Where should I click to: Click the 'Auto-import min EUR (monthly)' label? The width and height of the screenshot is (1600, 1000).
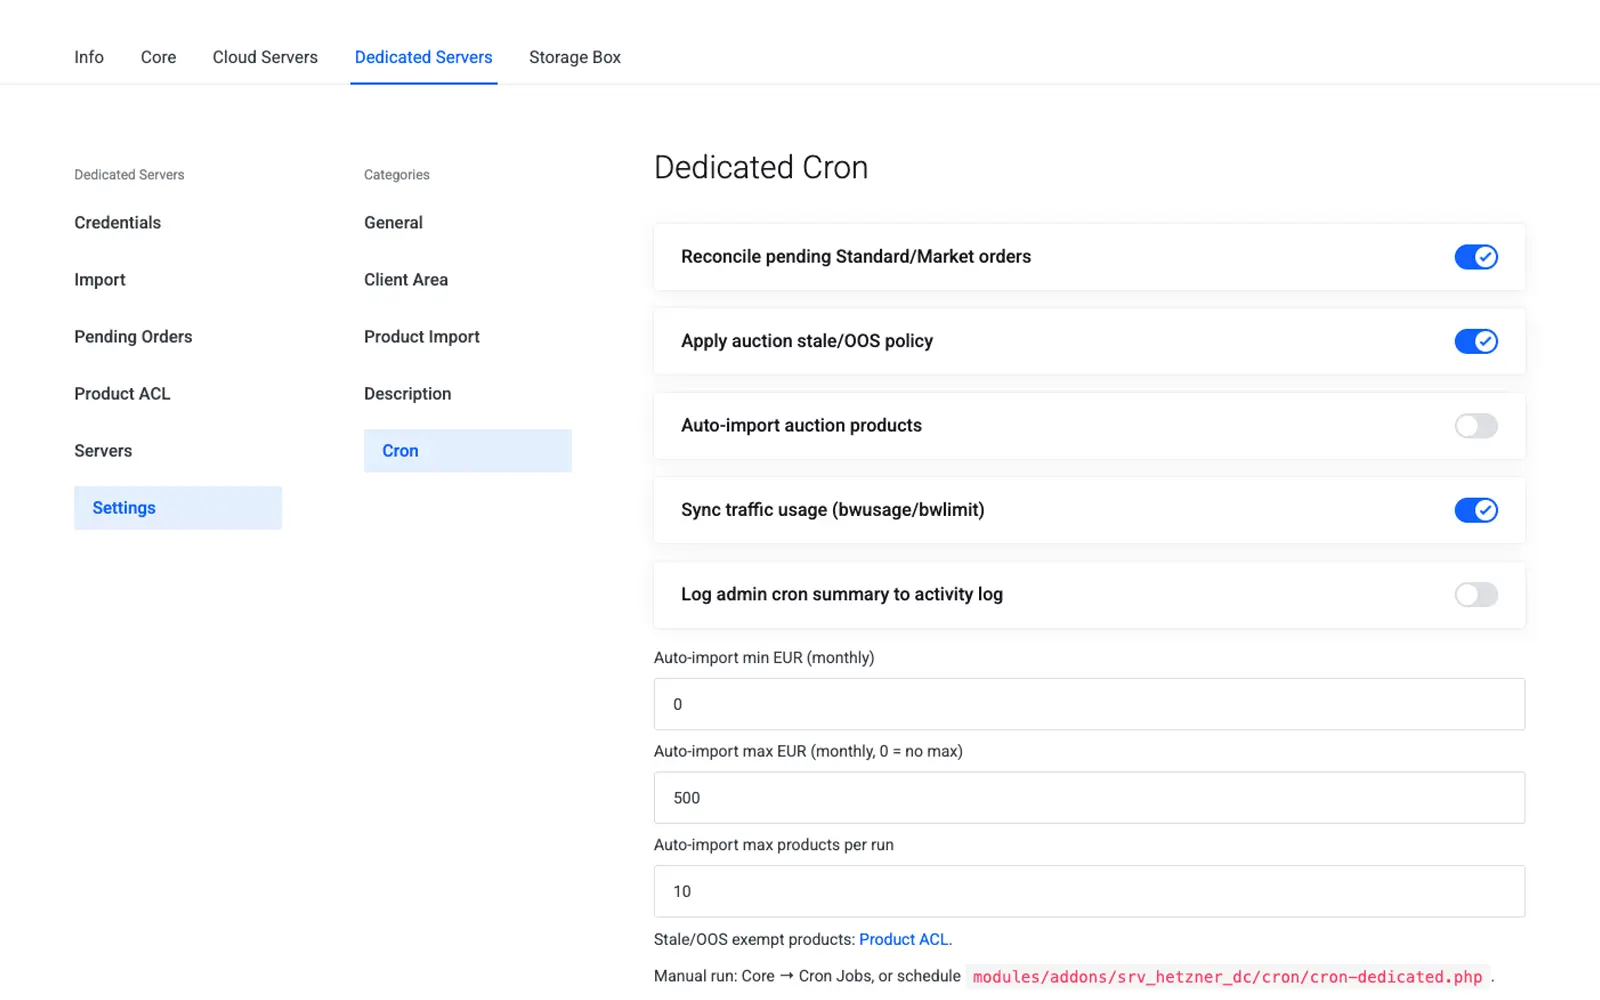pyautogui.click(x=764, y=658)
